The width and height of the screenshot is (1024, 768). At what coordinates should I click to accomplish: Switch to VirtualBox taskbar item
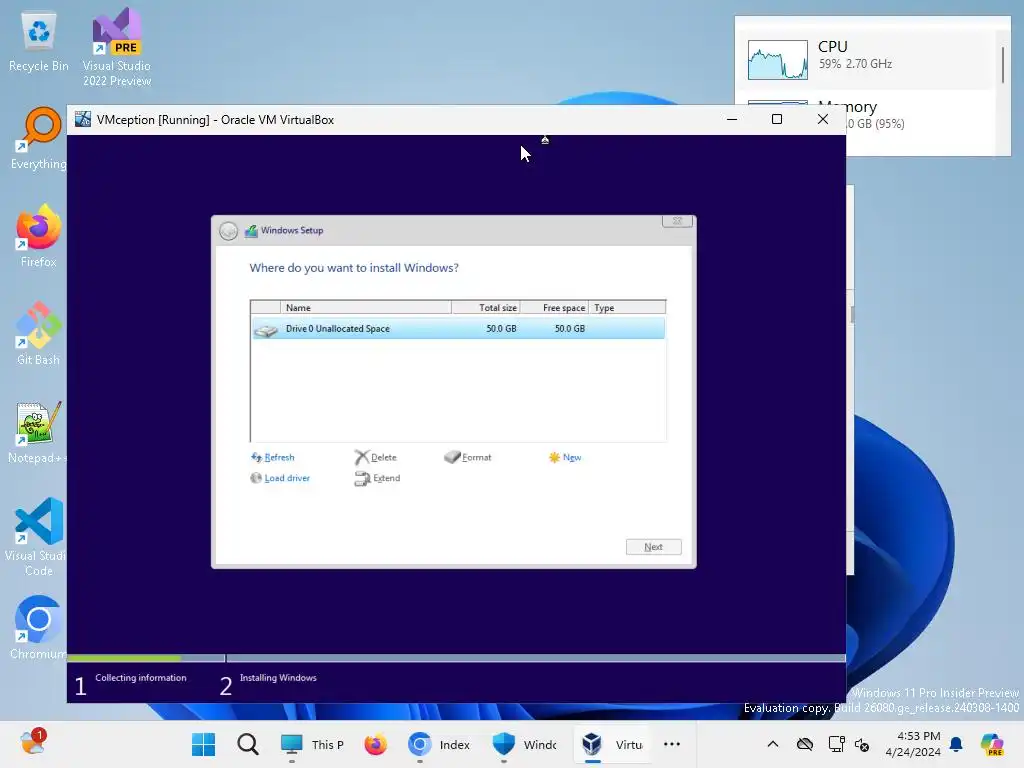click(x=612, y=744)
